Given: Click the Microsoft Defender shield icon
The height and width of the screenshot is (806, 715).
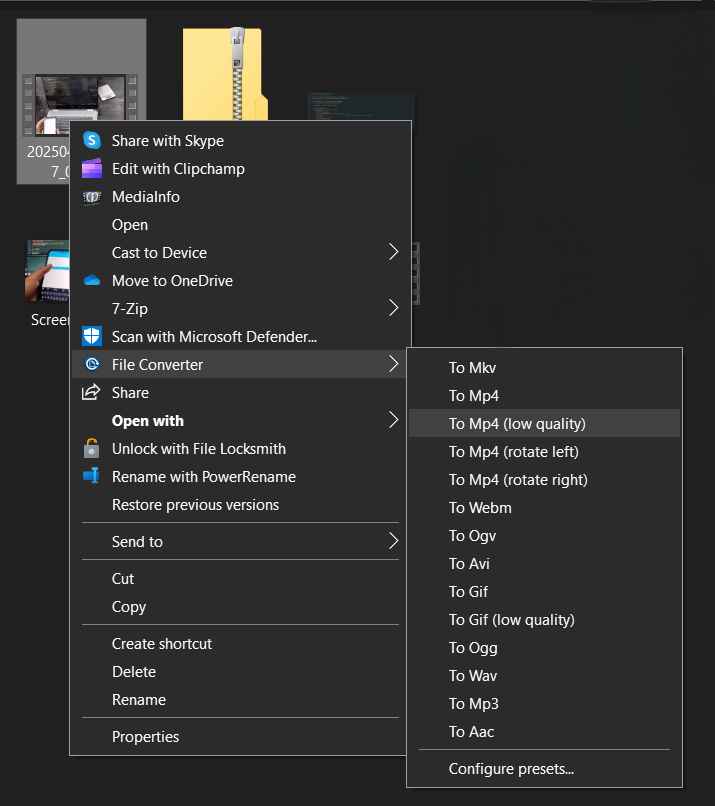Looking at the screenshot, I should [x=92, y=337].
